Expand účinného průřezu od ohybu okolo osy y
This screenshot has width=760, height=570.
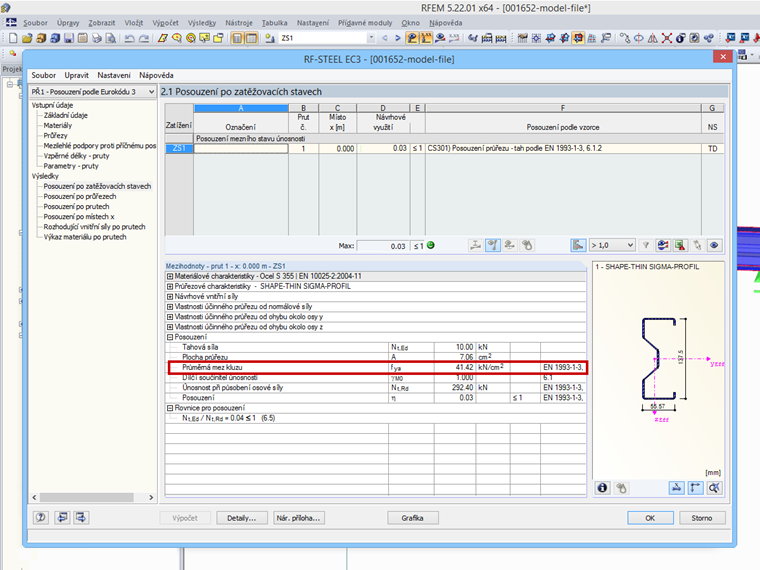click(170, 317)
